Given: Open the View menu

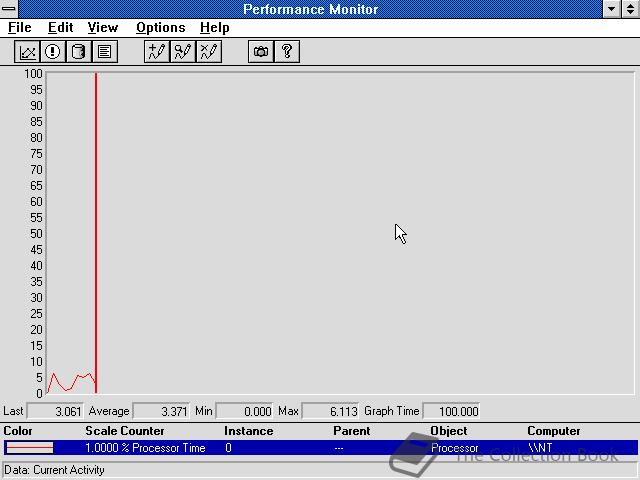Looking at the screenshot, I should 102,28.
